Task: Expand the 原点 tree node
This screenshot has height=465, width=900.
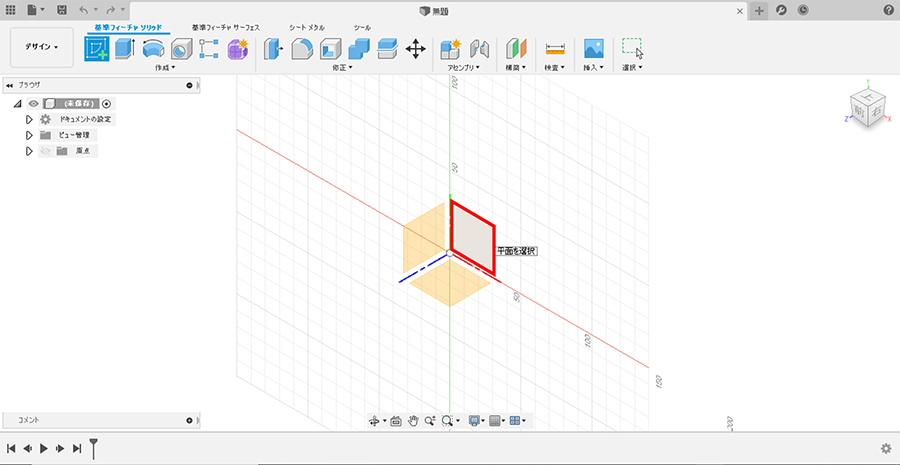Action: coord(29,151)
